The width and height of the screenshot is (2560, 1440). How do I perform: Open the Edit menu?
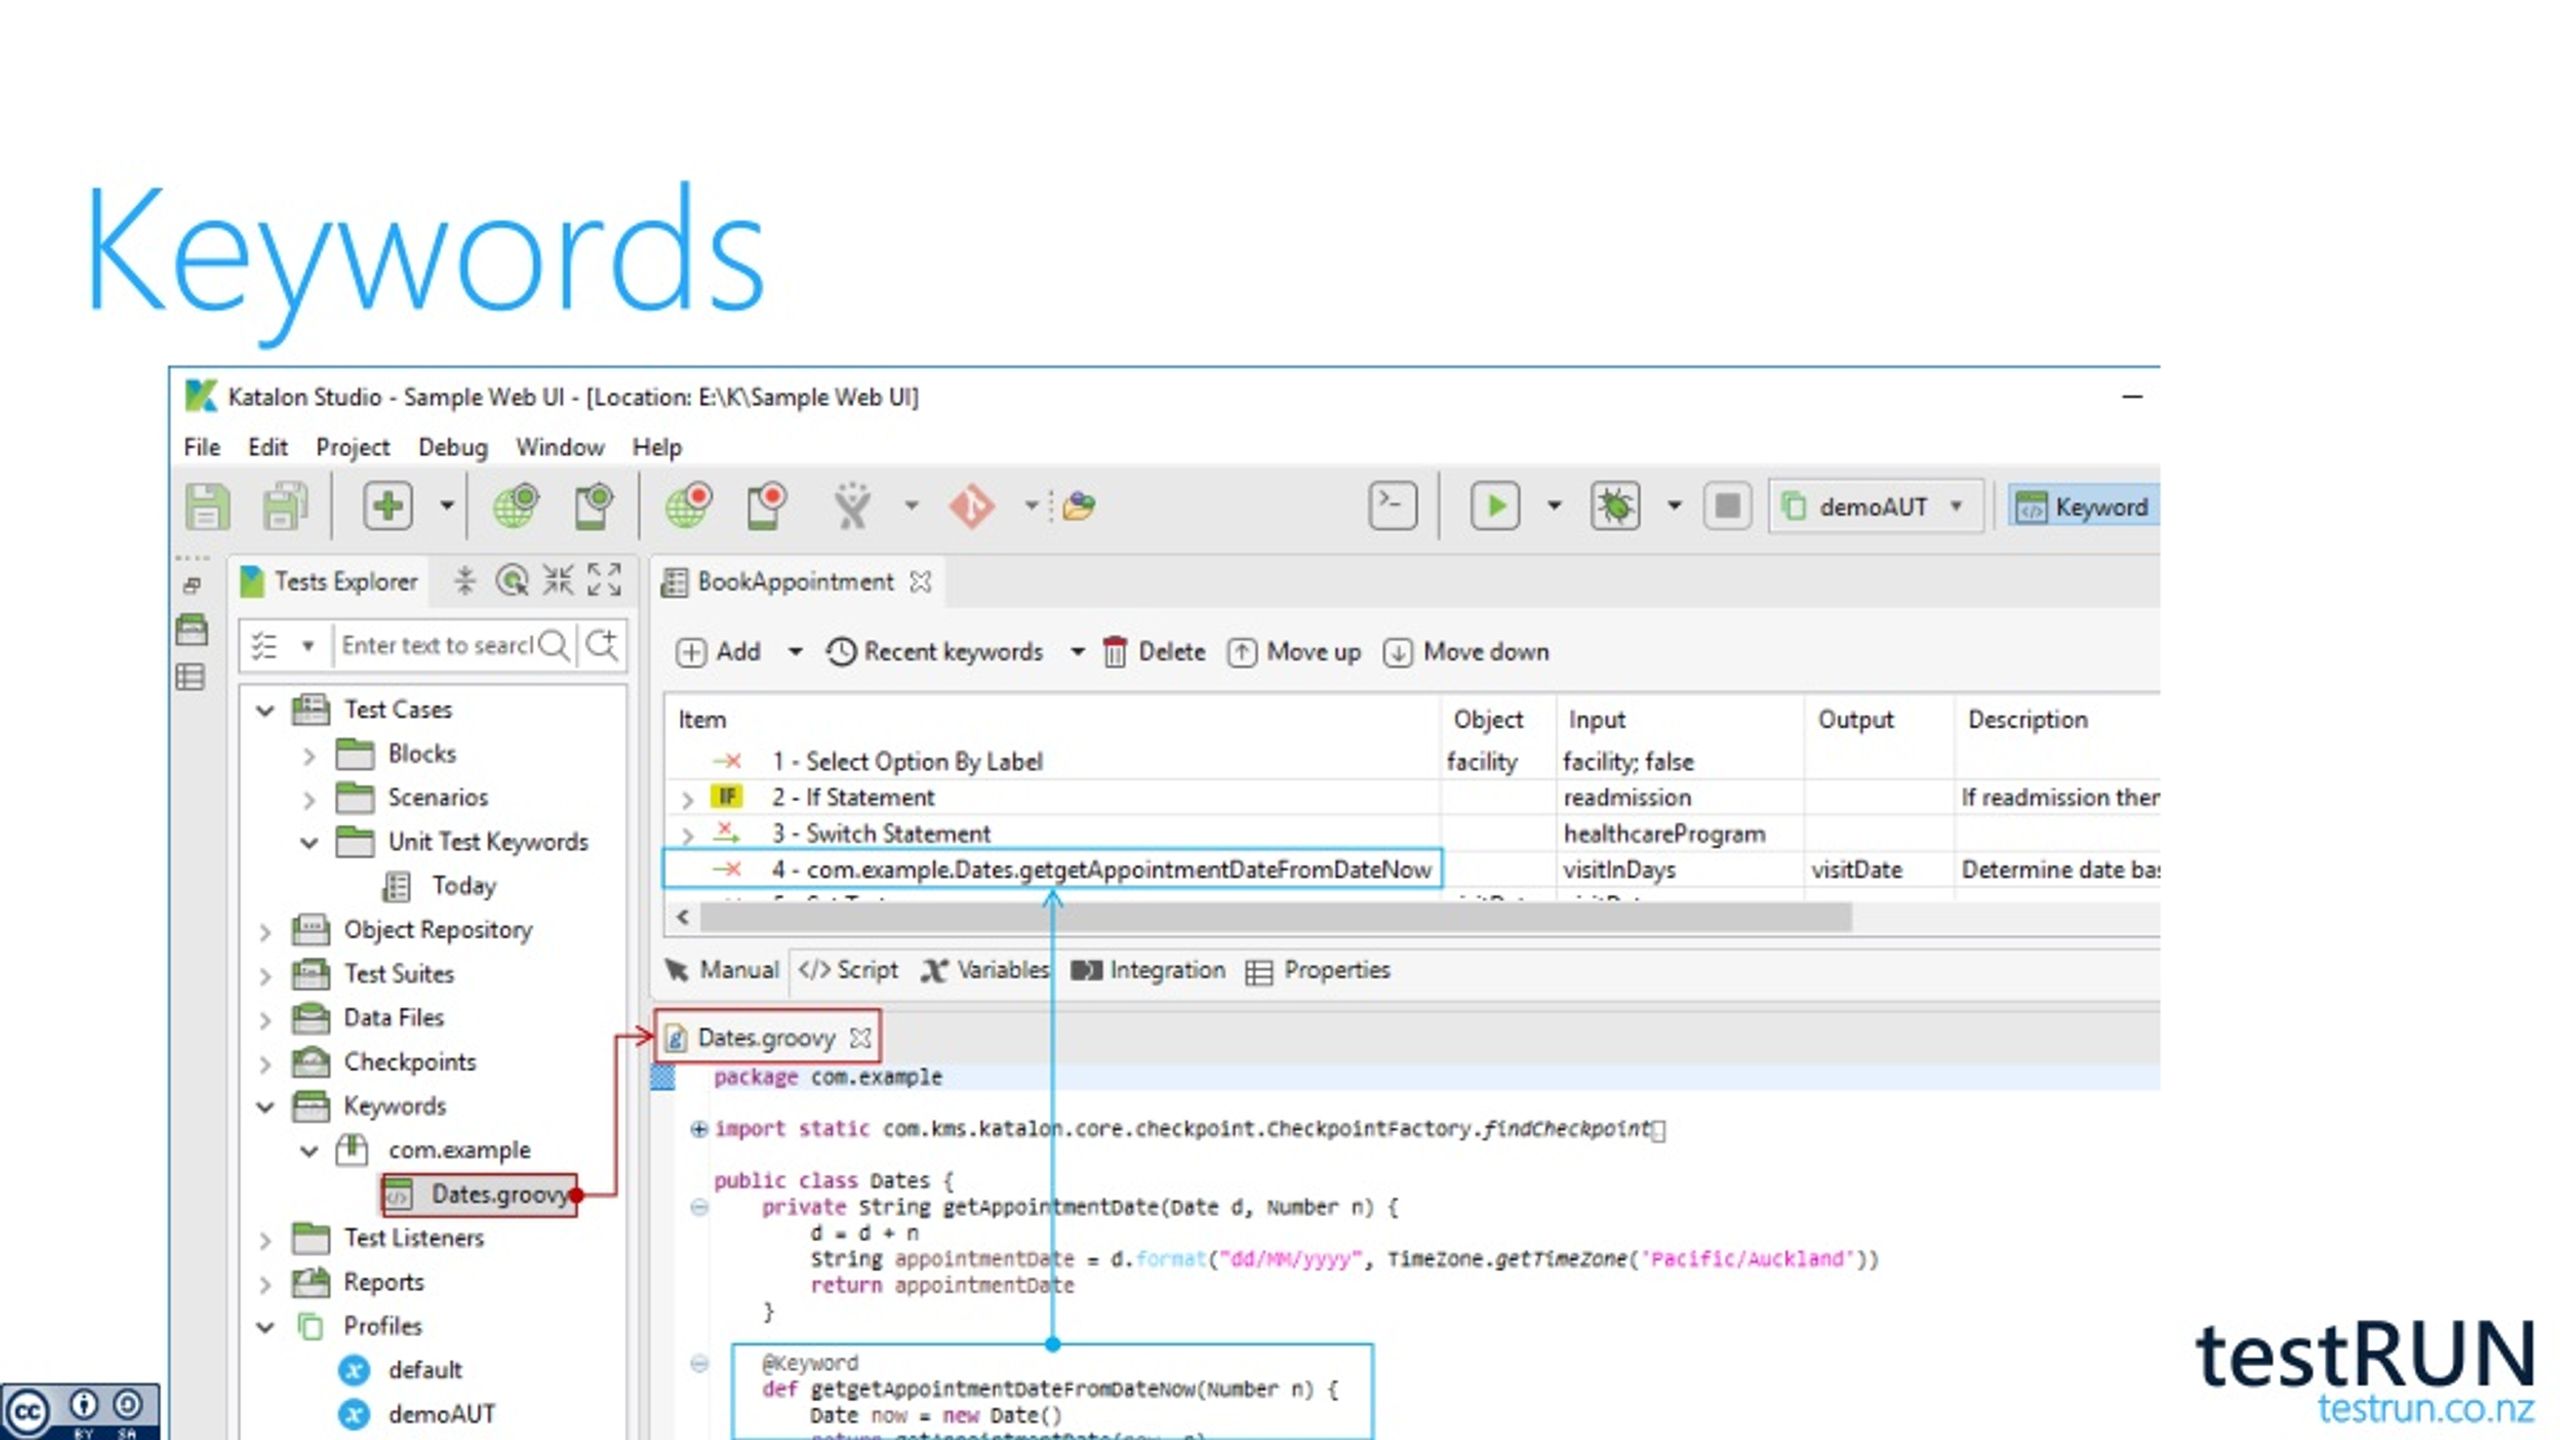268,447
